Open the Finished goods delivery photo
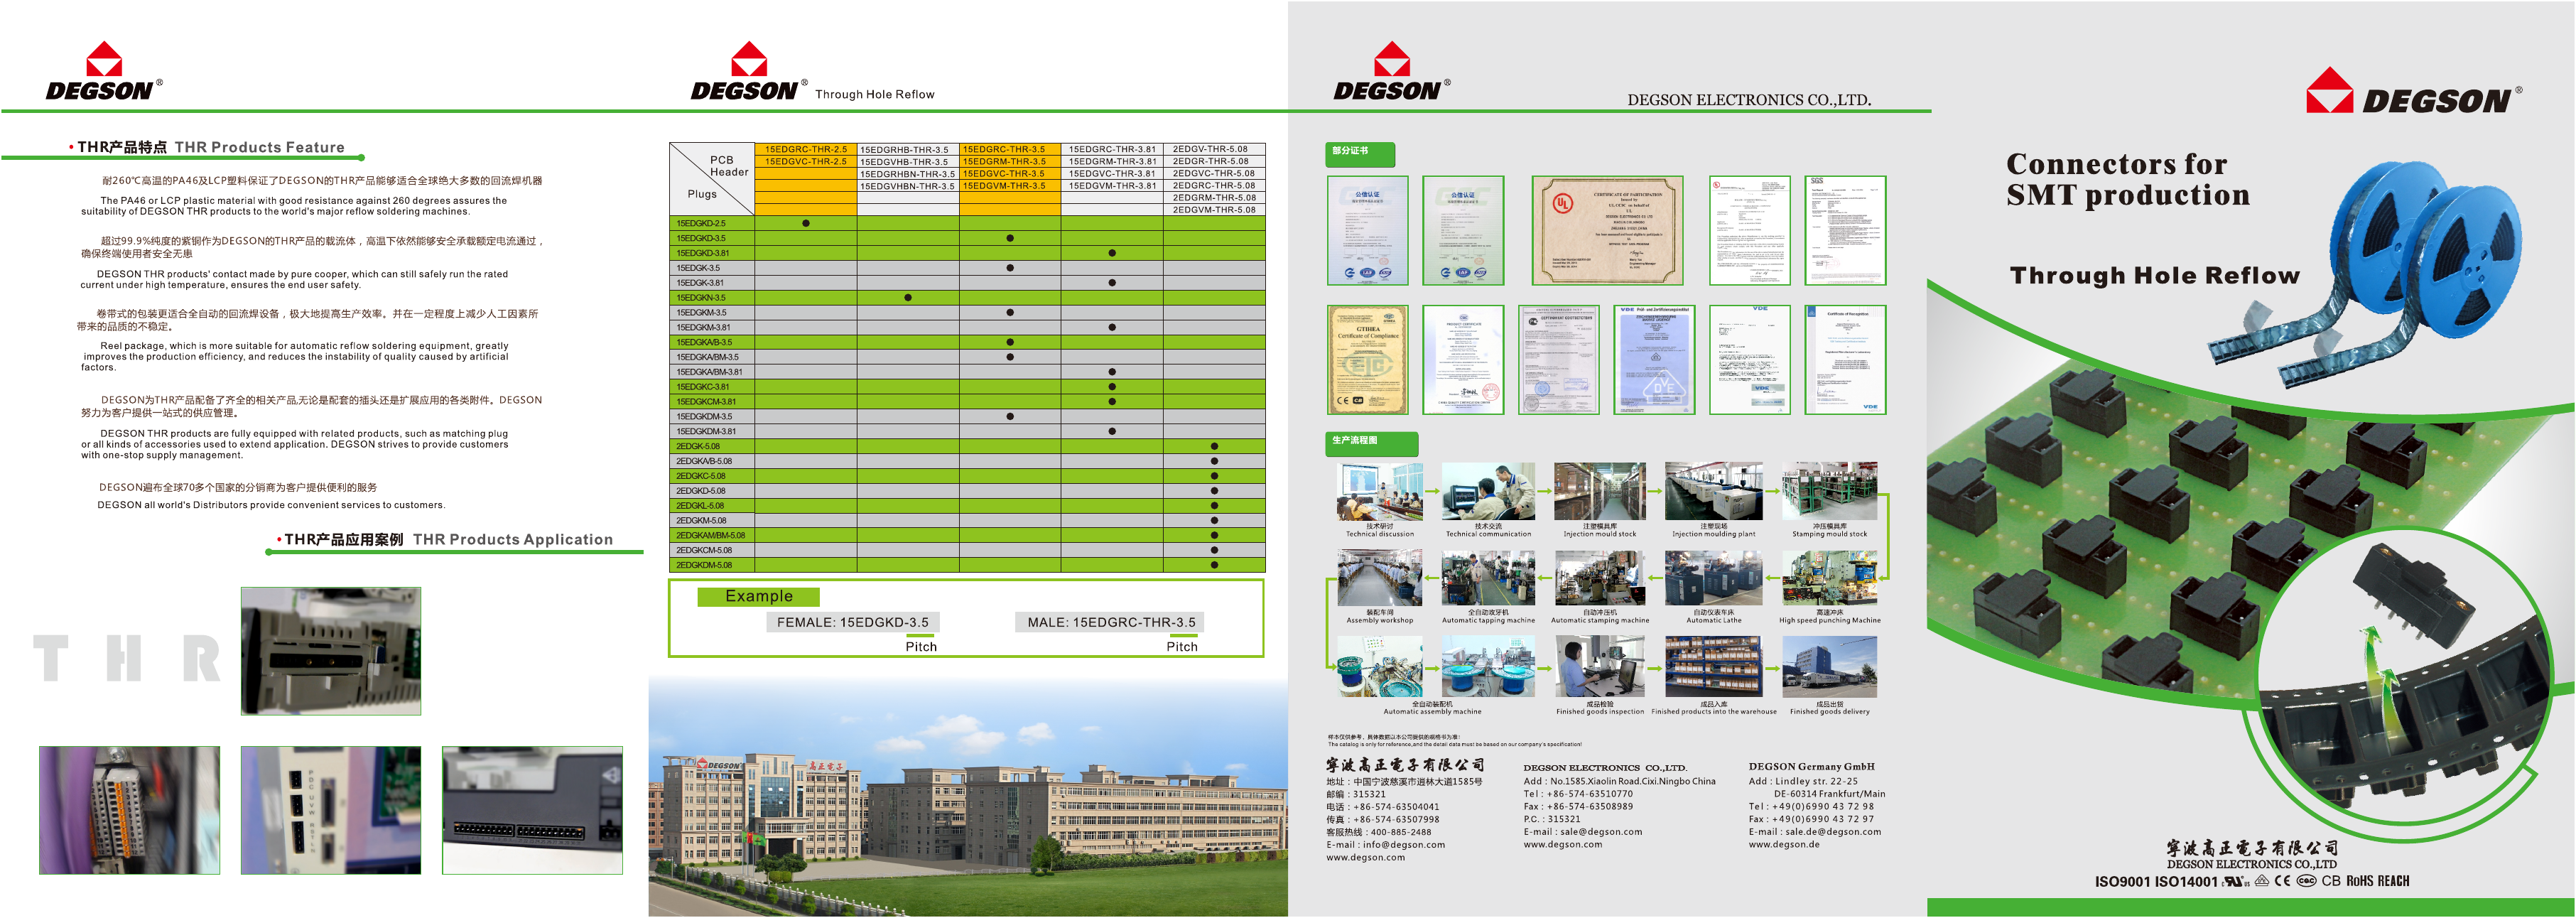The height and width of the screenshot is (918, 2576). 1829,666
